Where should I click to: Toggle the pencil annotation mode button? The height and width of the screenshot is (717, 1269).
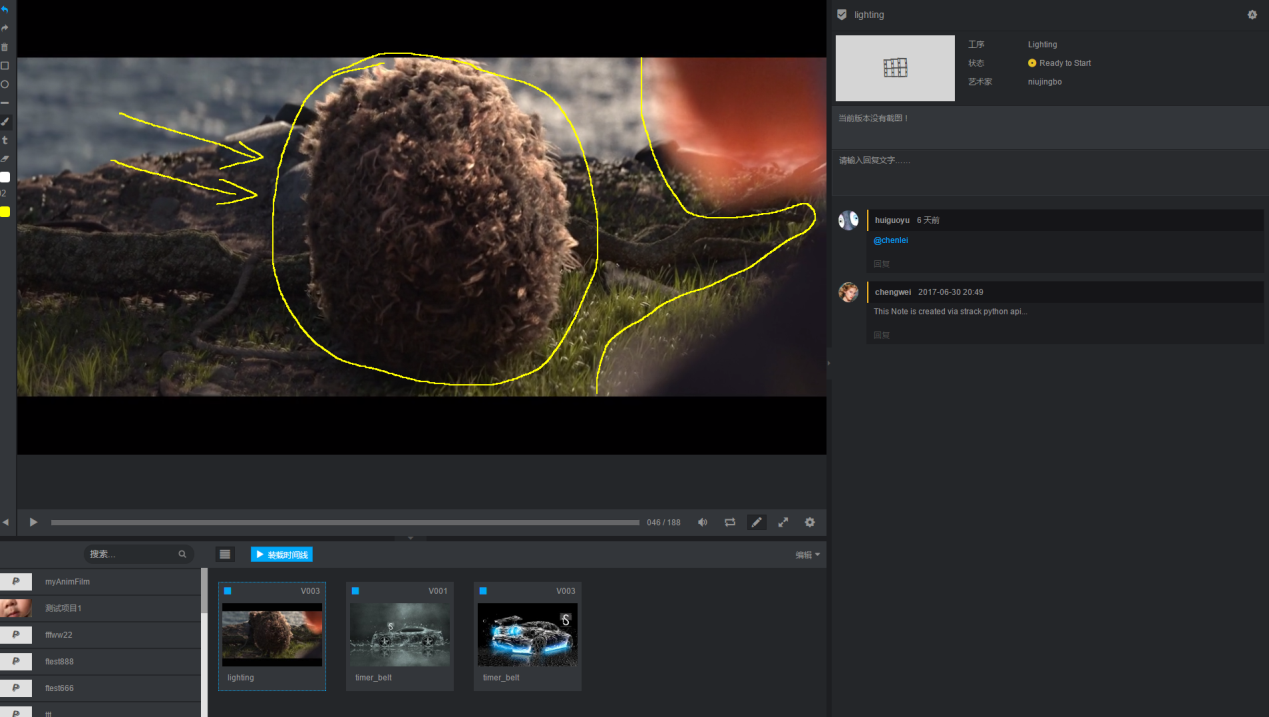(x=757, y=522)
